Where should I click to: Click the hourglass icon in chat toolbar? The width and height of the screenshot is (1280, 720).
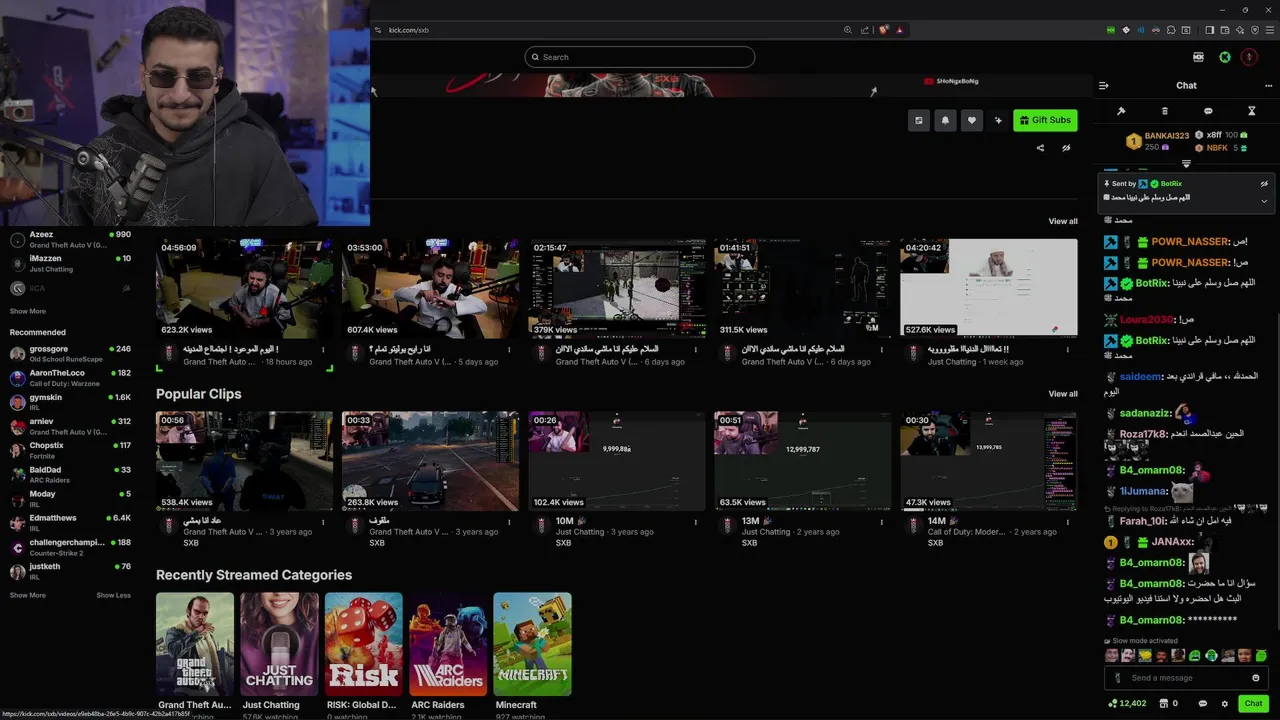1251,111
